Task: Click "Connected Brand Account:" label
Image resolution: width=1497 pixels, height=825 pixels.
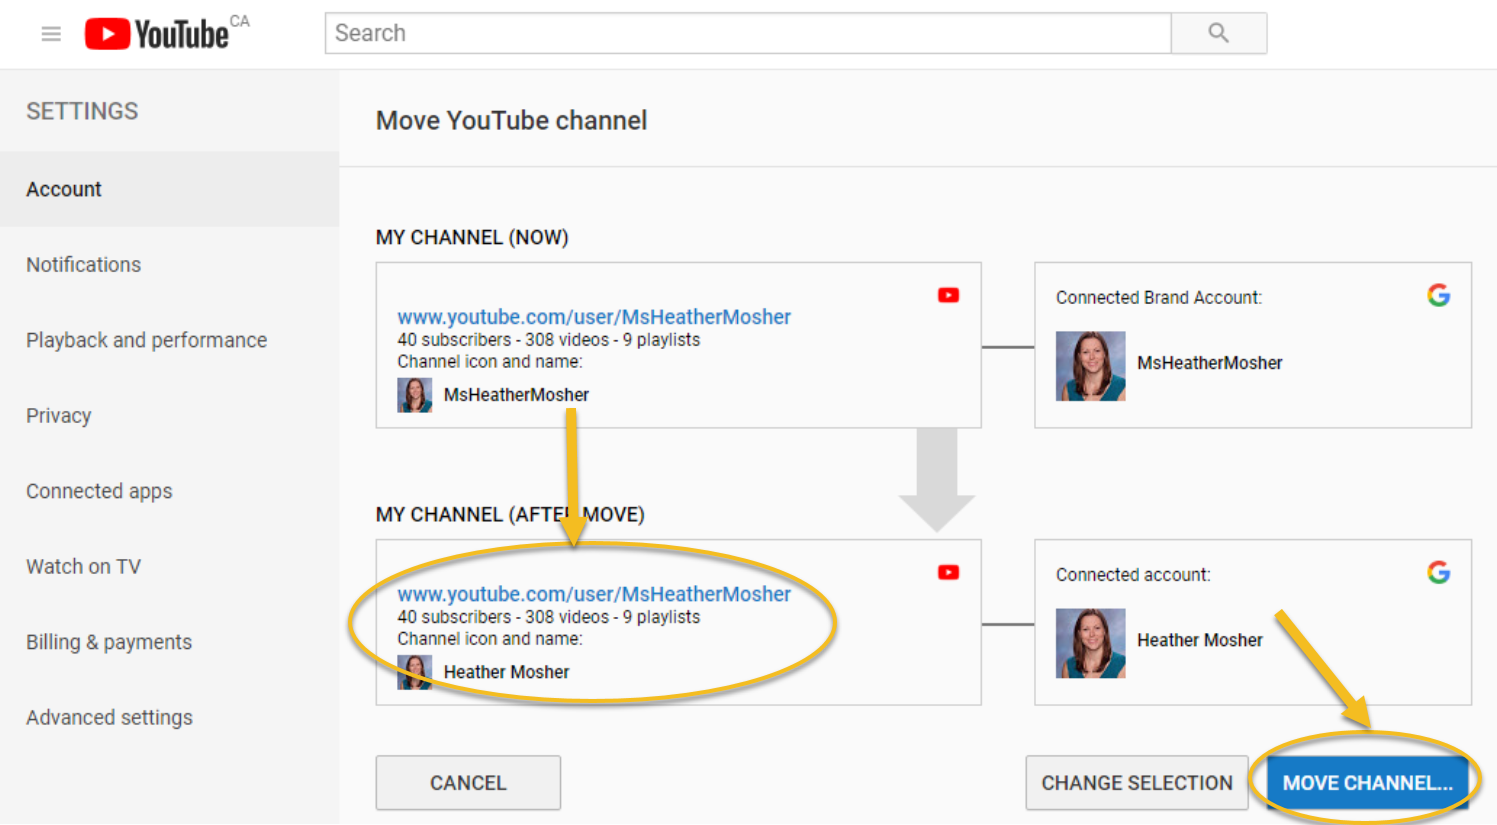Action: pos(1159,298)
